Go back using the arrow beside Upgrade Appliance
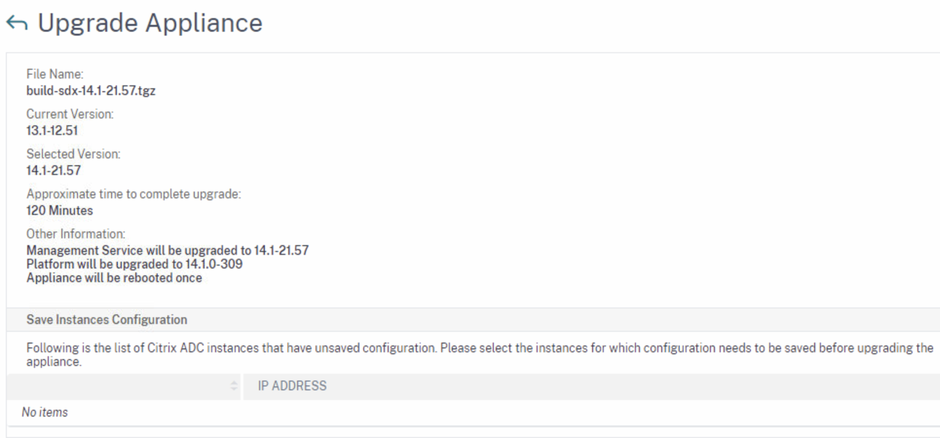940x438 pixels. pos(17,23)
